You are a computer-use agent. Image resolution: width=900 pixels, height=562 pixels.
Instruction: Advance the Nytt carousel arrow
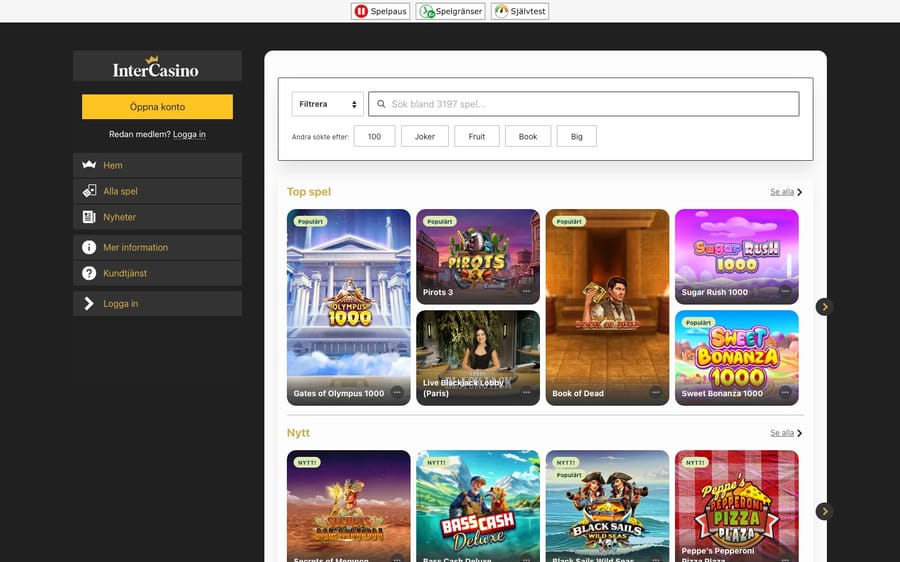[825, 511]
